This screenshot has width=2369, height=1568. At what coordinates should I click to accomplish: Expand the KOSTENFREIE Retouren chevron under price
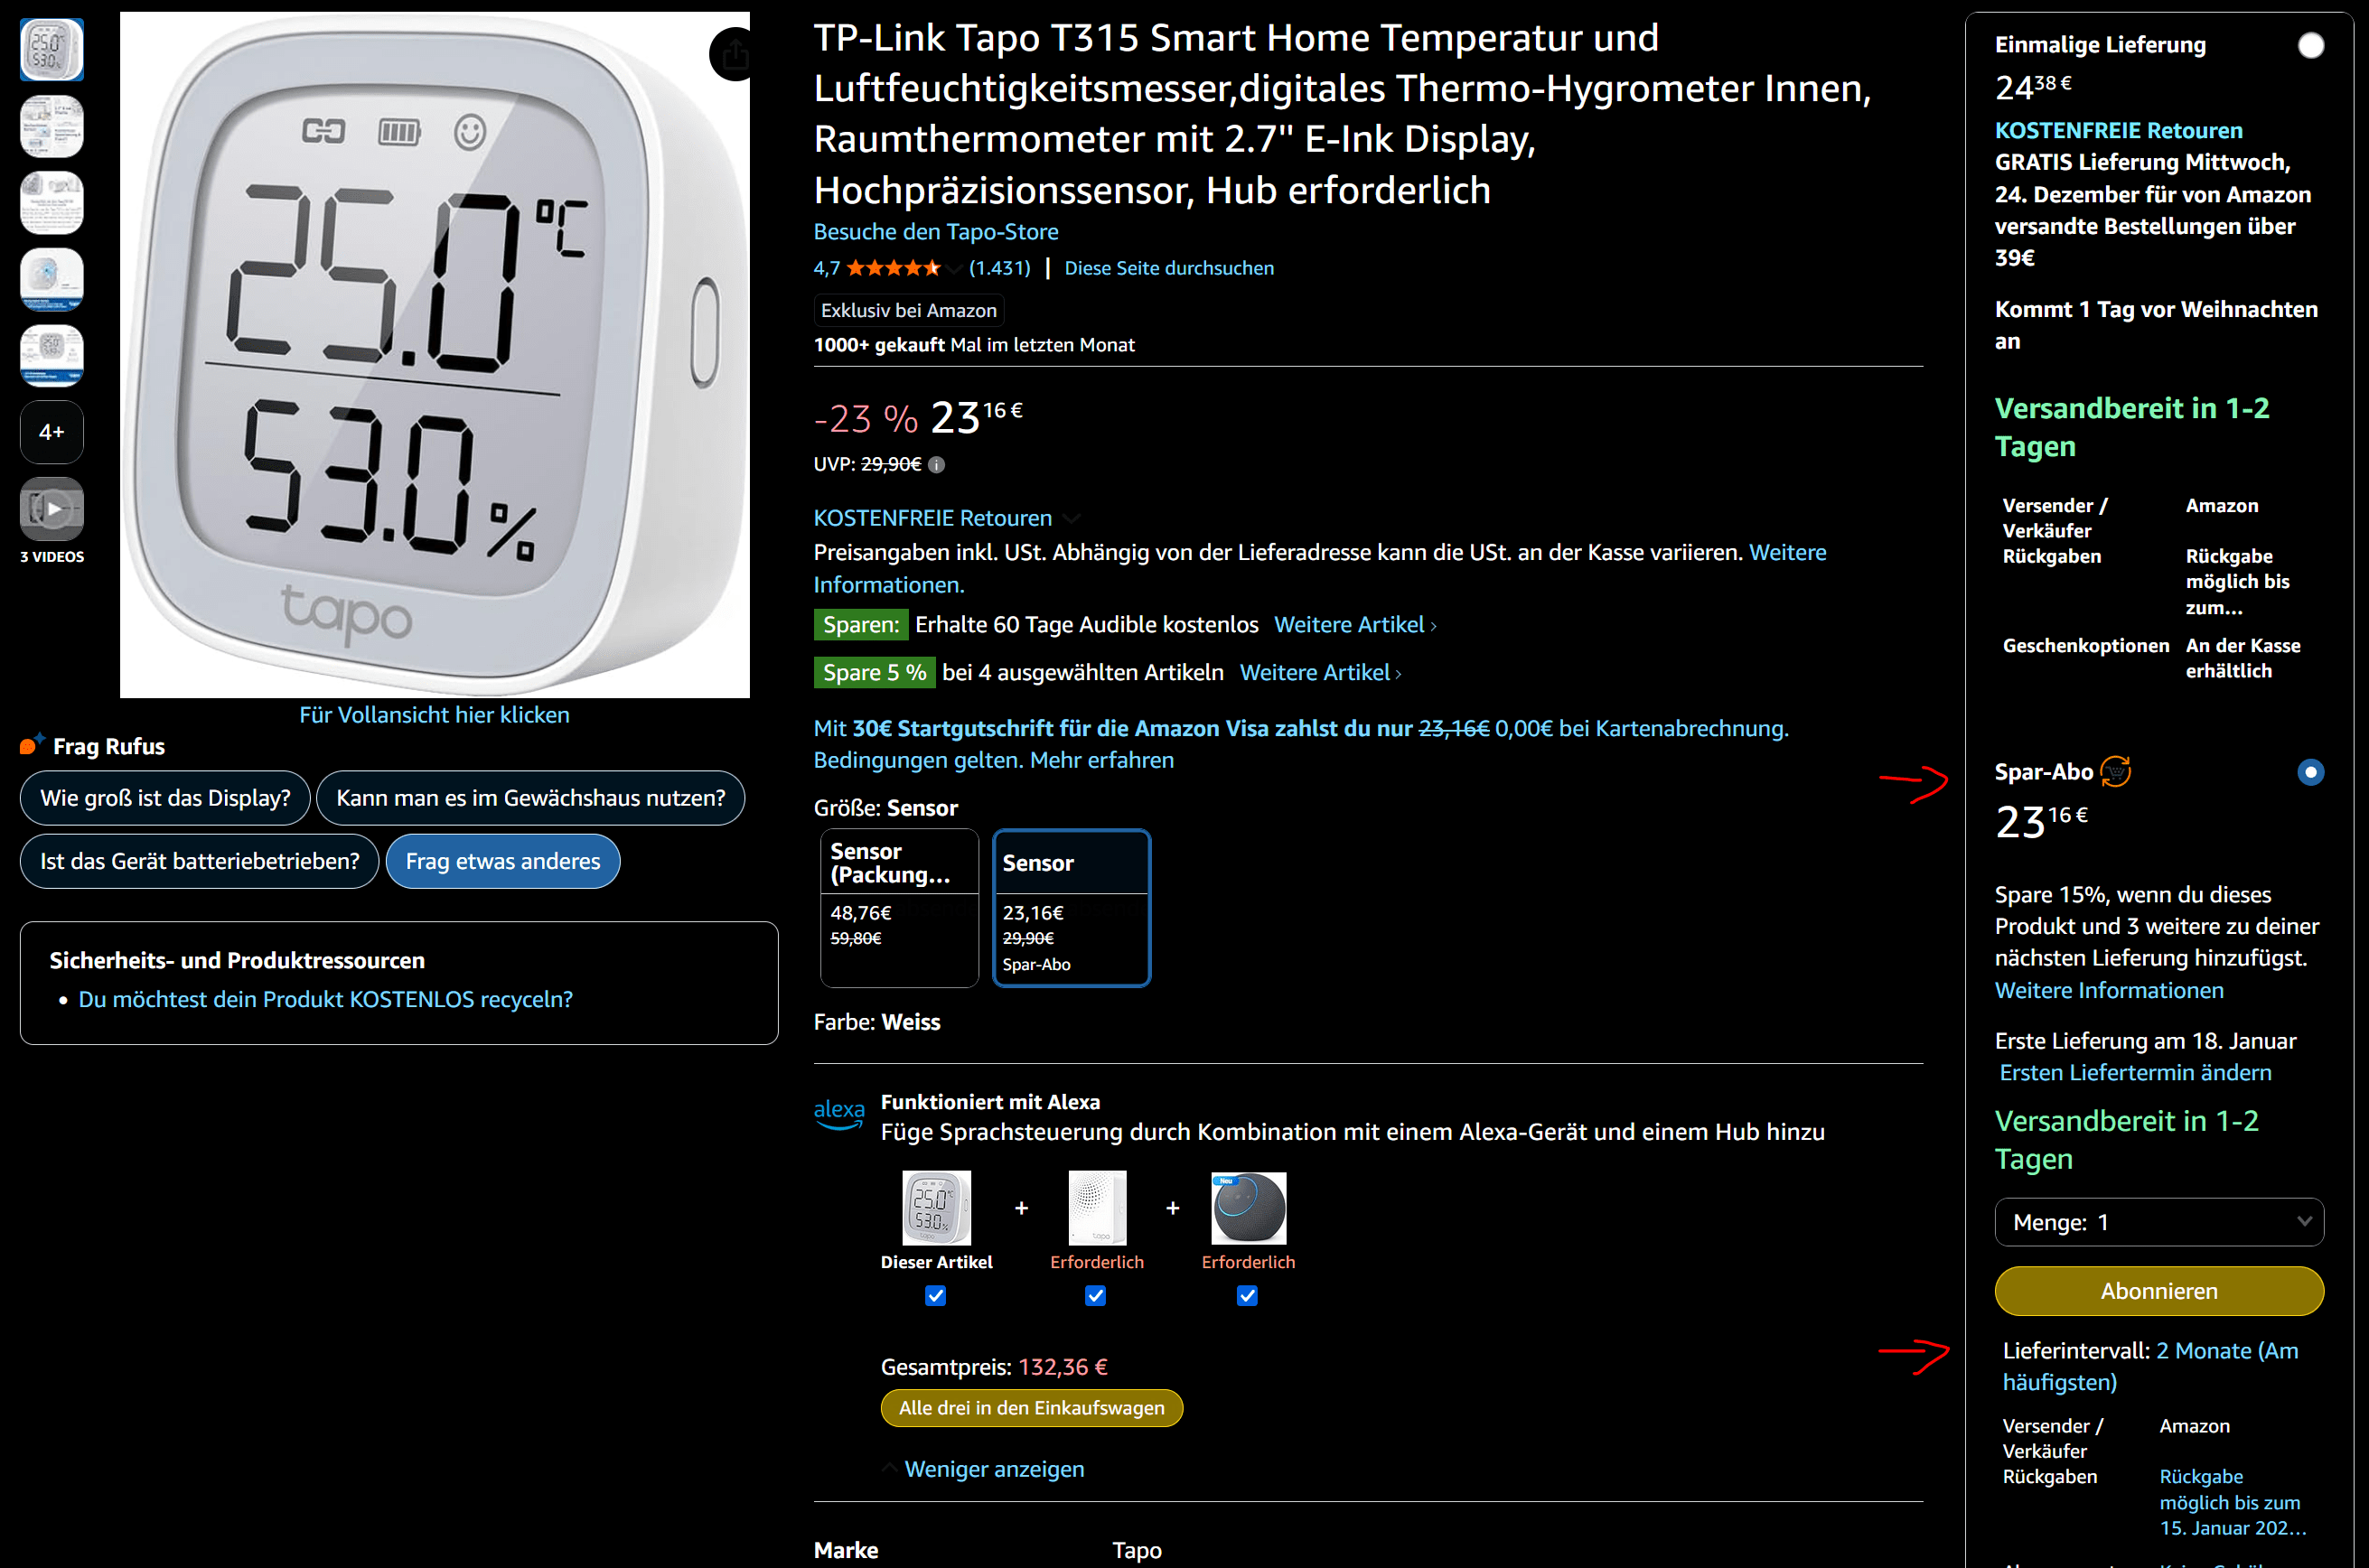(x=1072, y=518)
